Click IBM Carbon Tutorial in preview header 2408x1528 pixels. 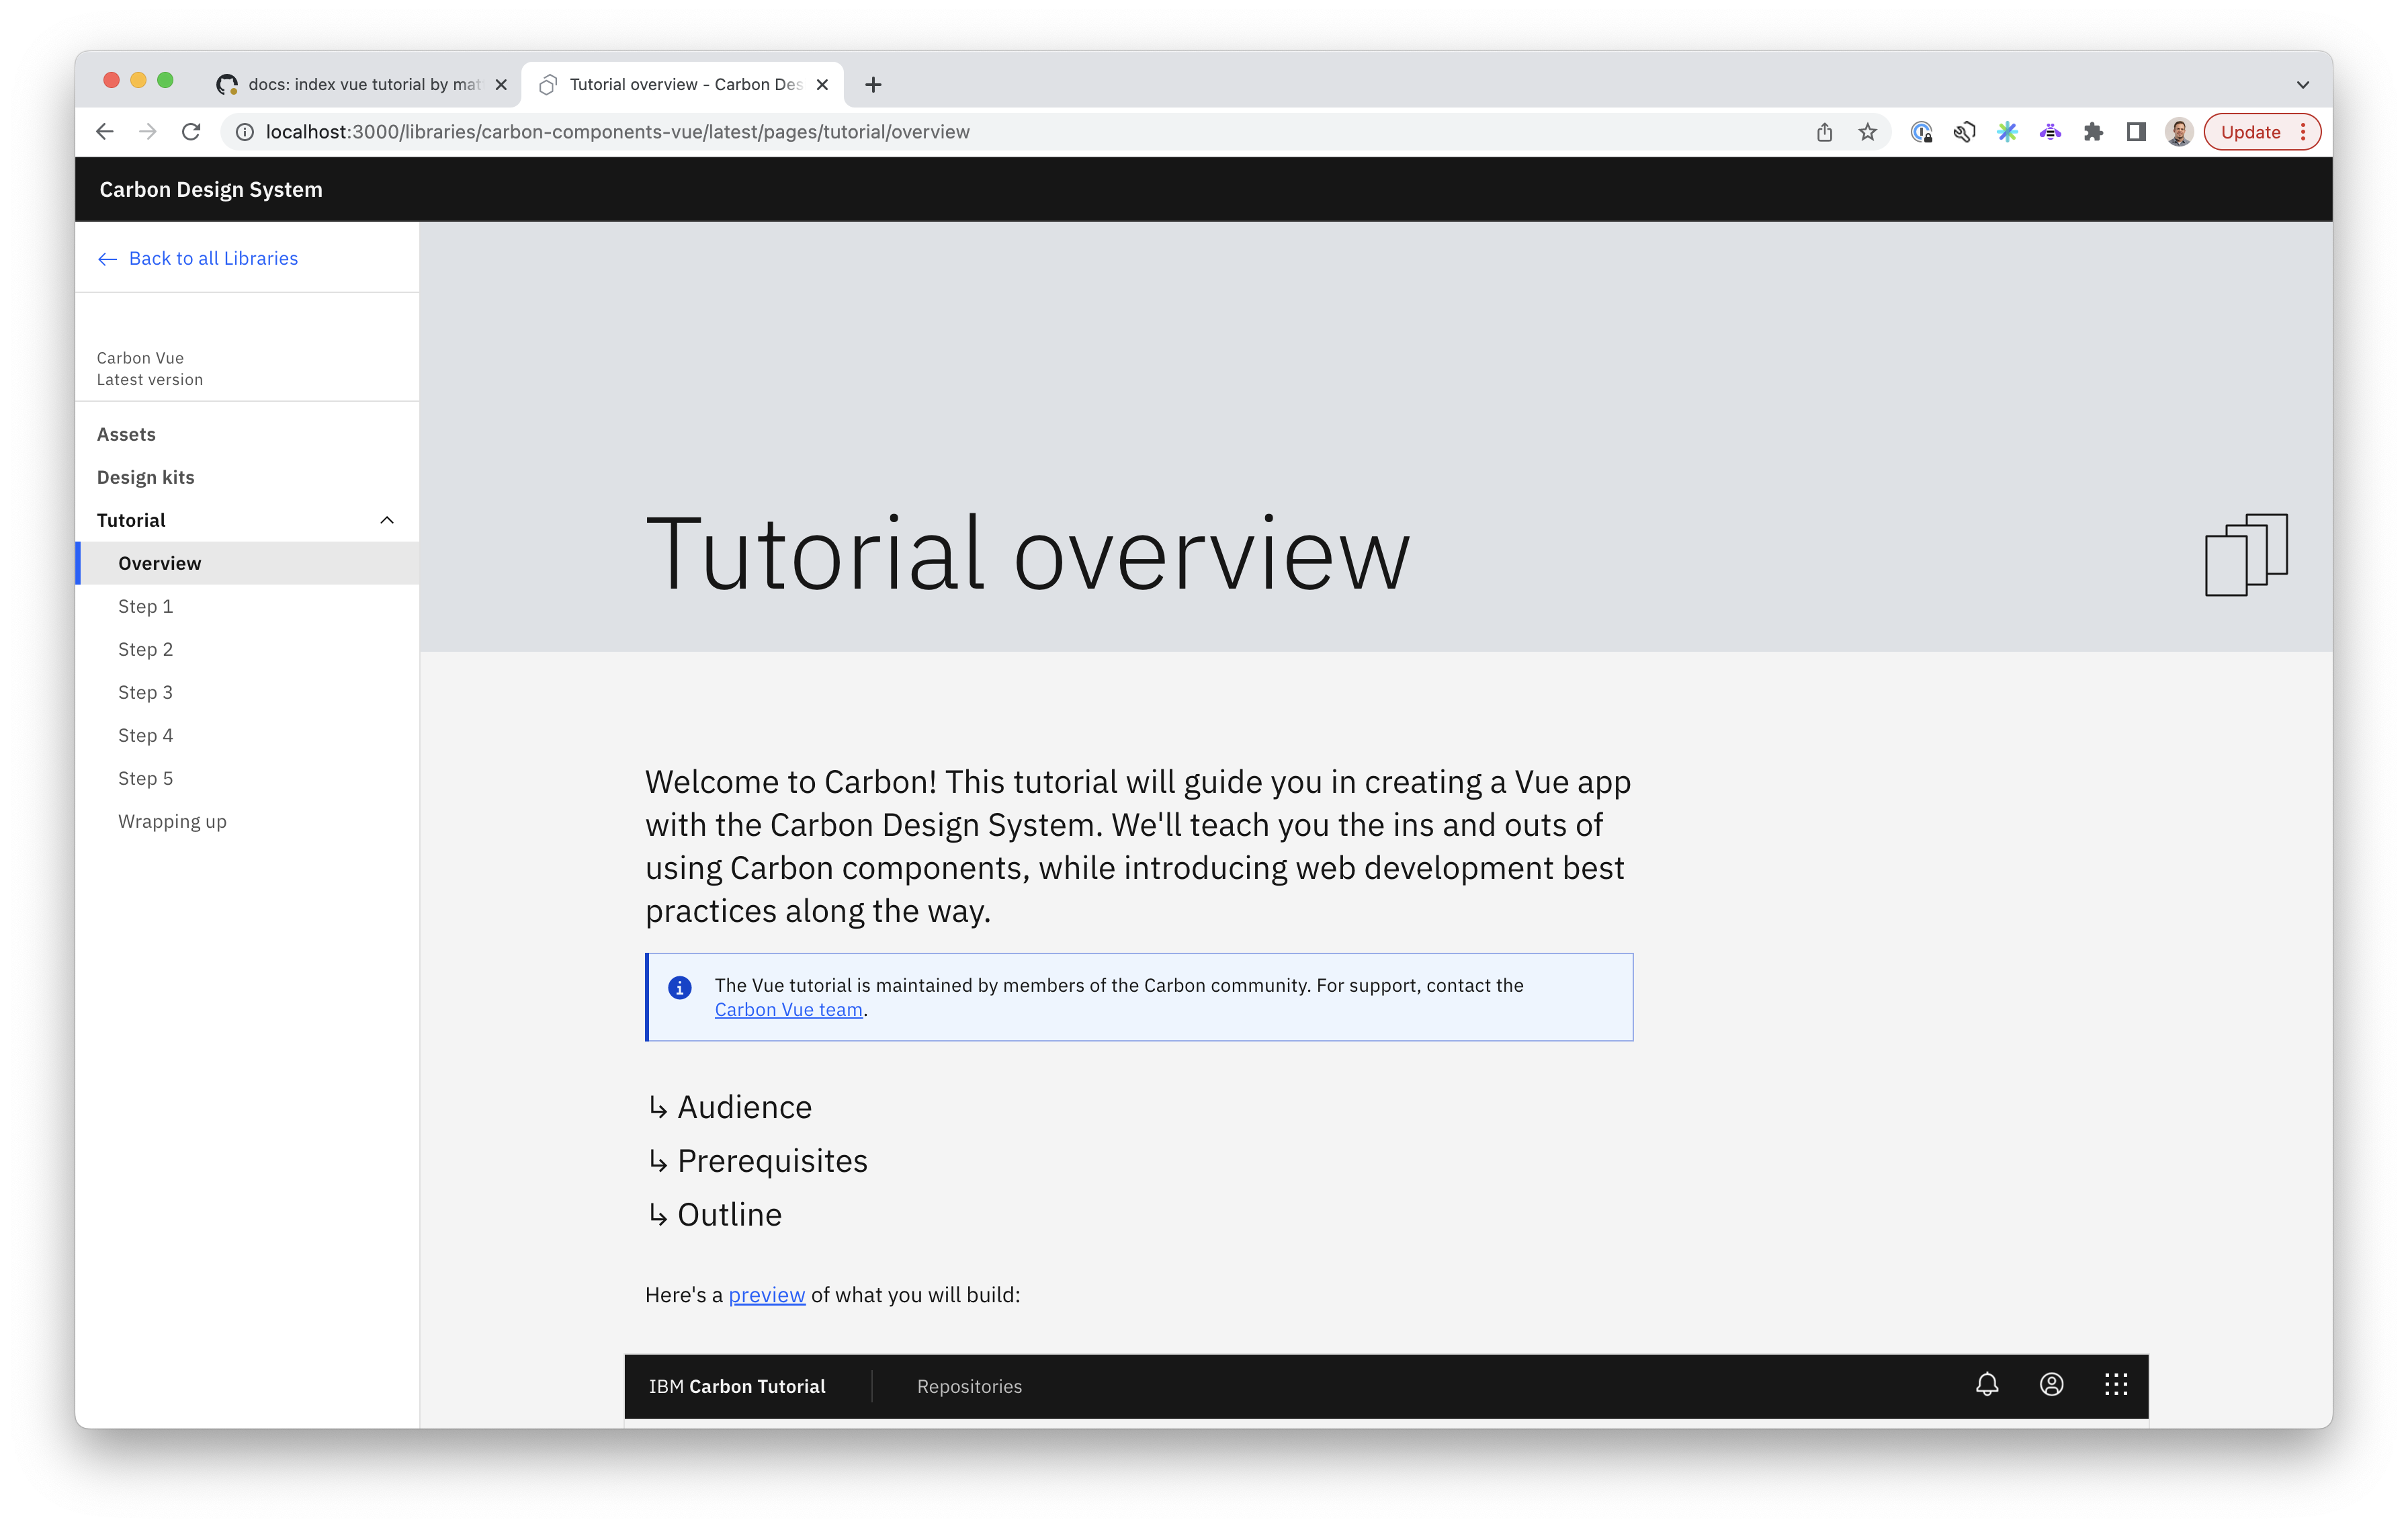(737, 1386)
